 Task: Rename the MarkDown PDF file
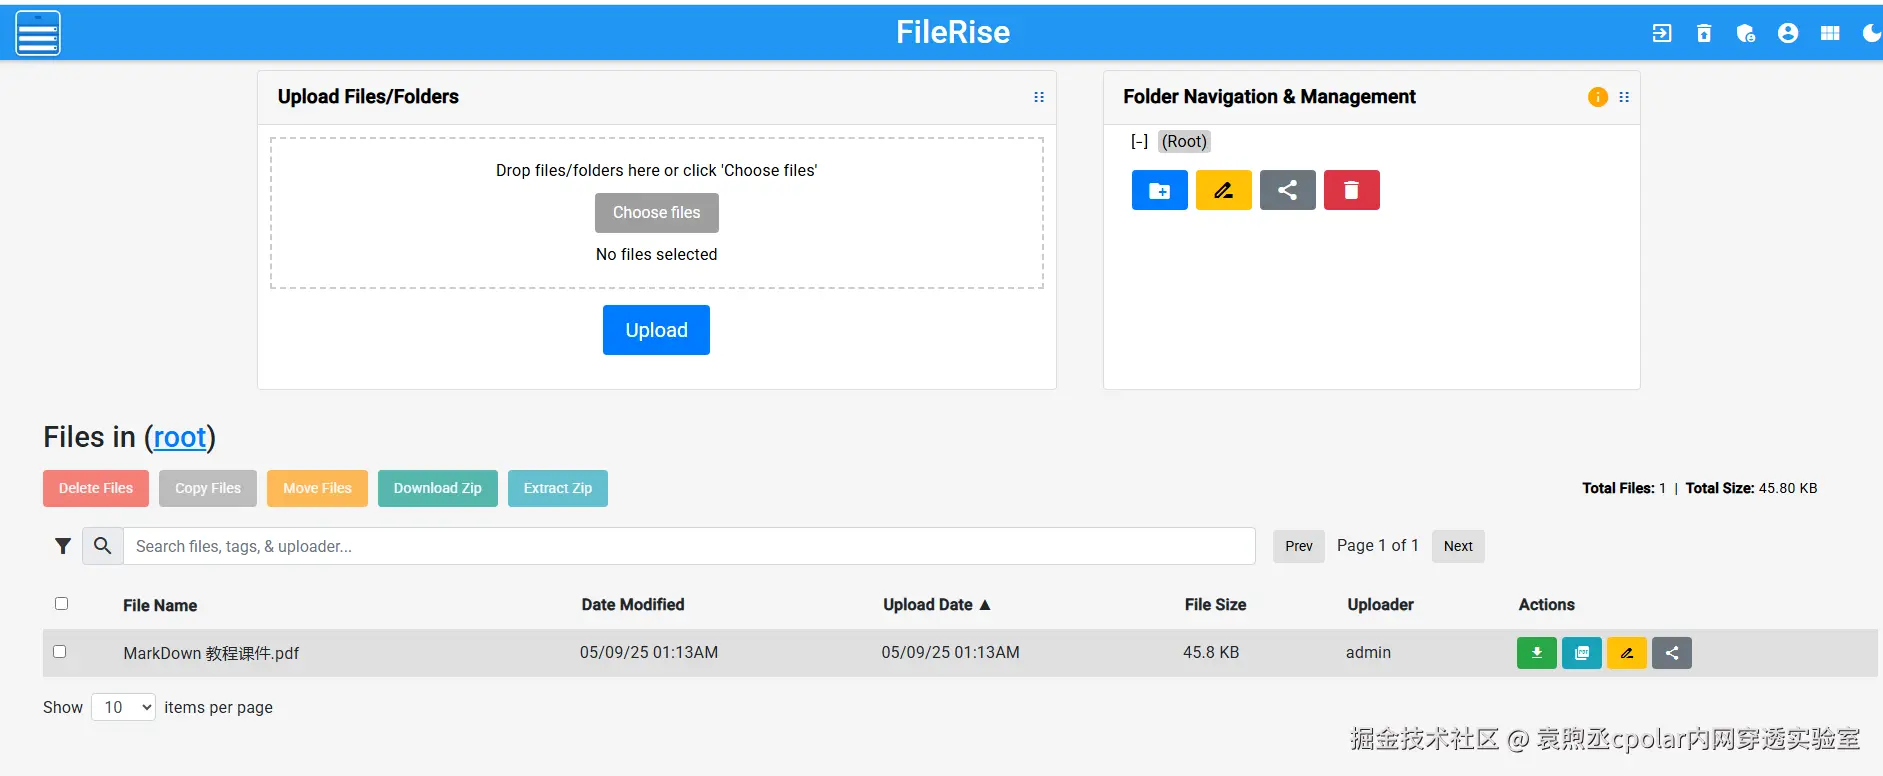pyautogui.click(x=1627, y=653)
